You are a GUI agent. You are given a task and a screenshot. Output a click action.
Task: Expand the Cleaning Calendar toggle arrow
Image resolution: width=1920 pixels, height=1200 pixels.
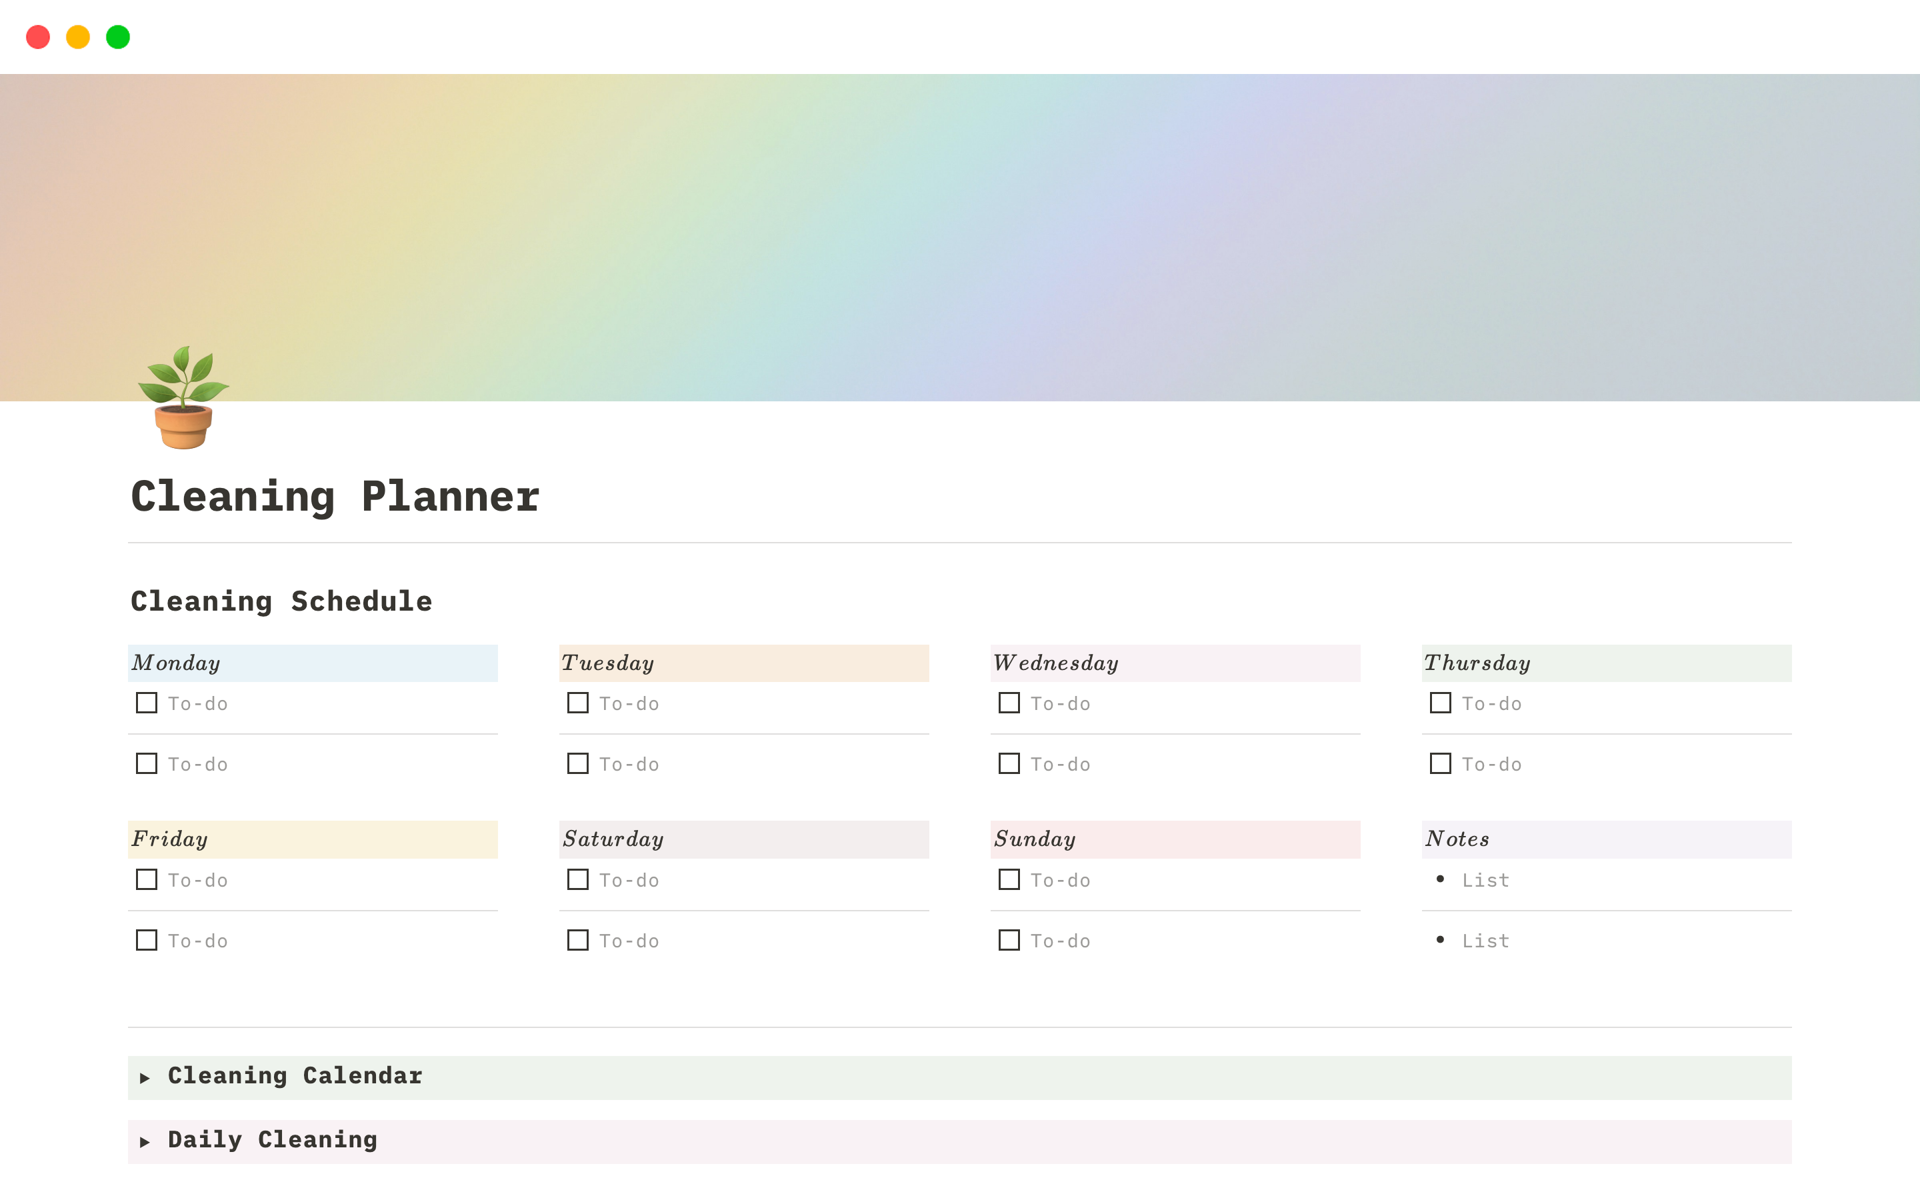[x=145, y=1078]
